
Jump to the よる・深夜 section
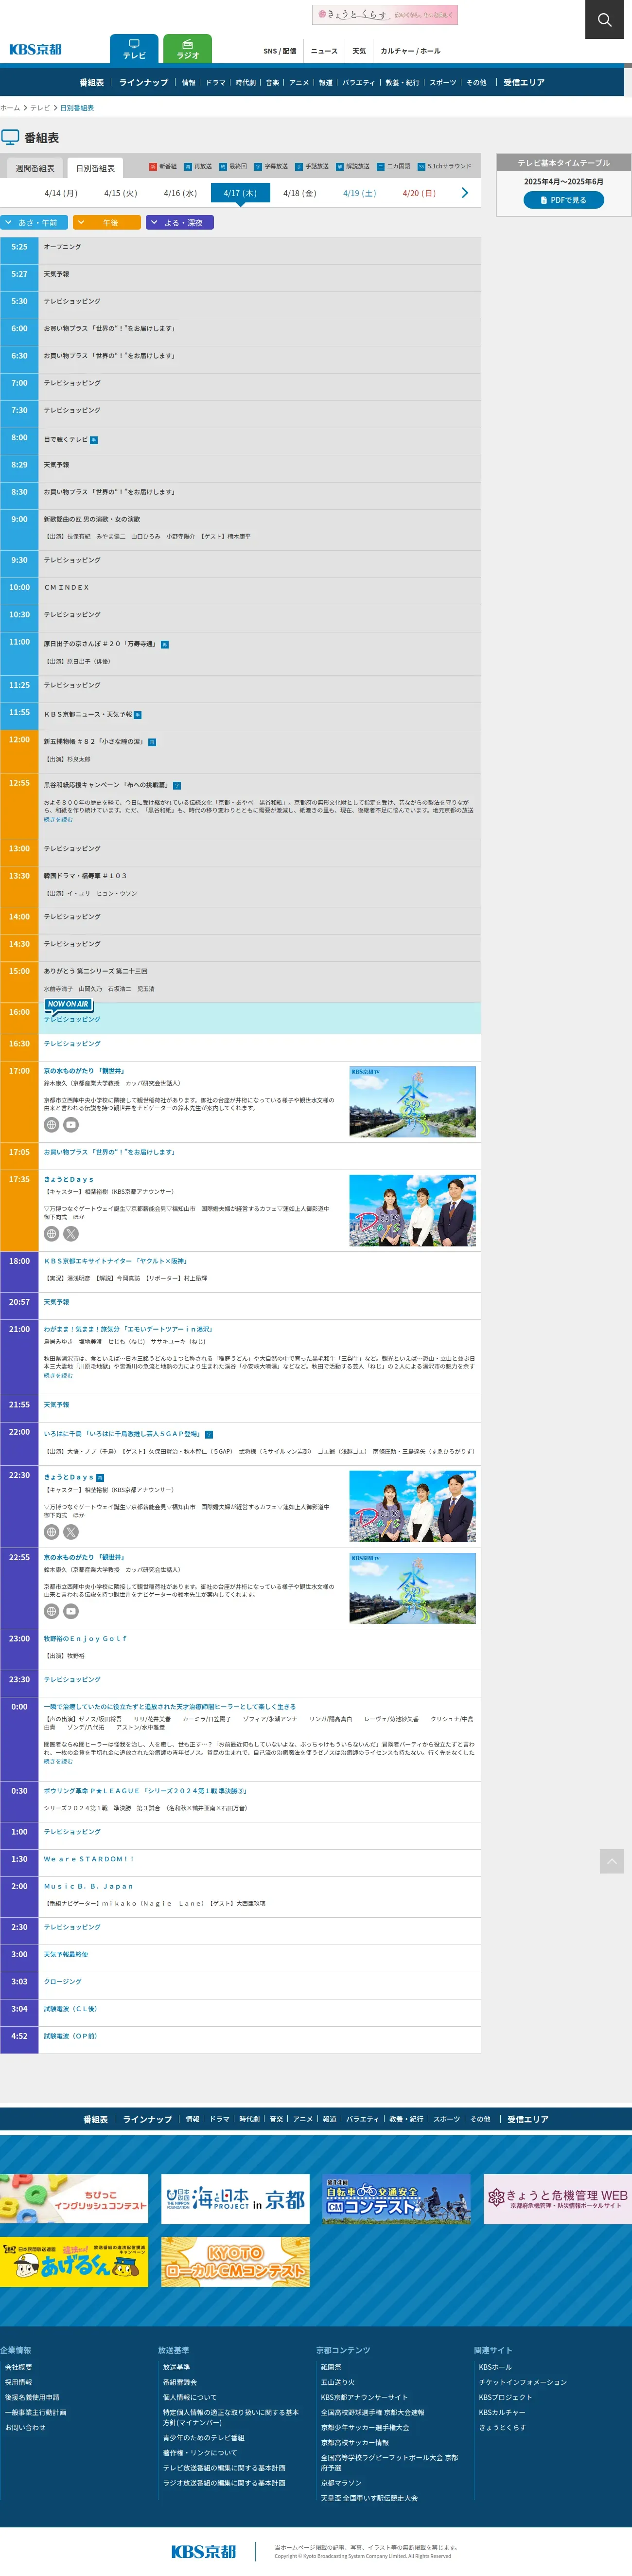180,223
